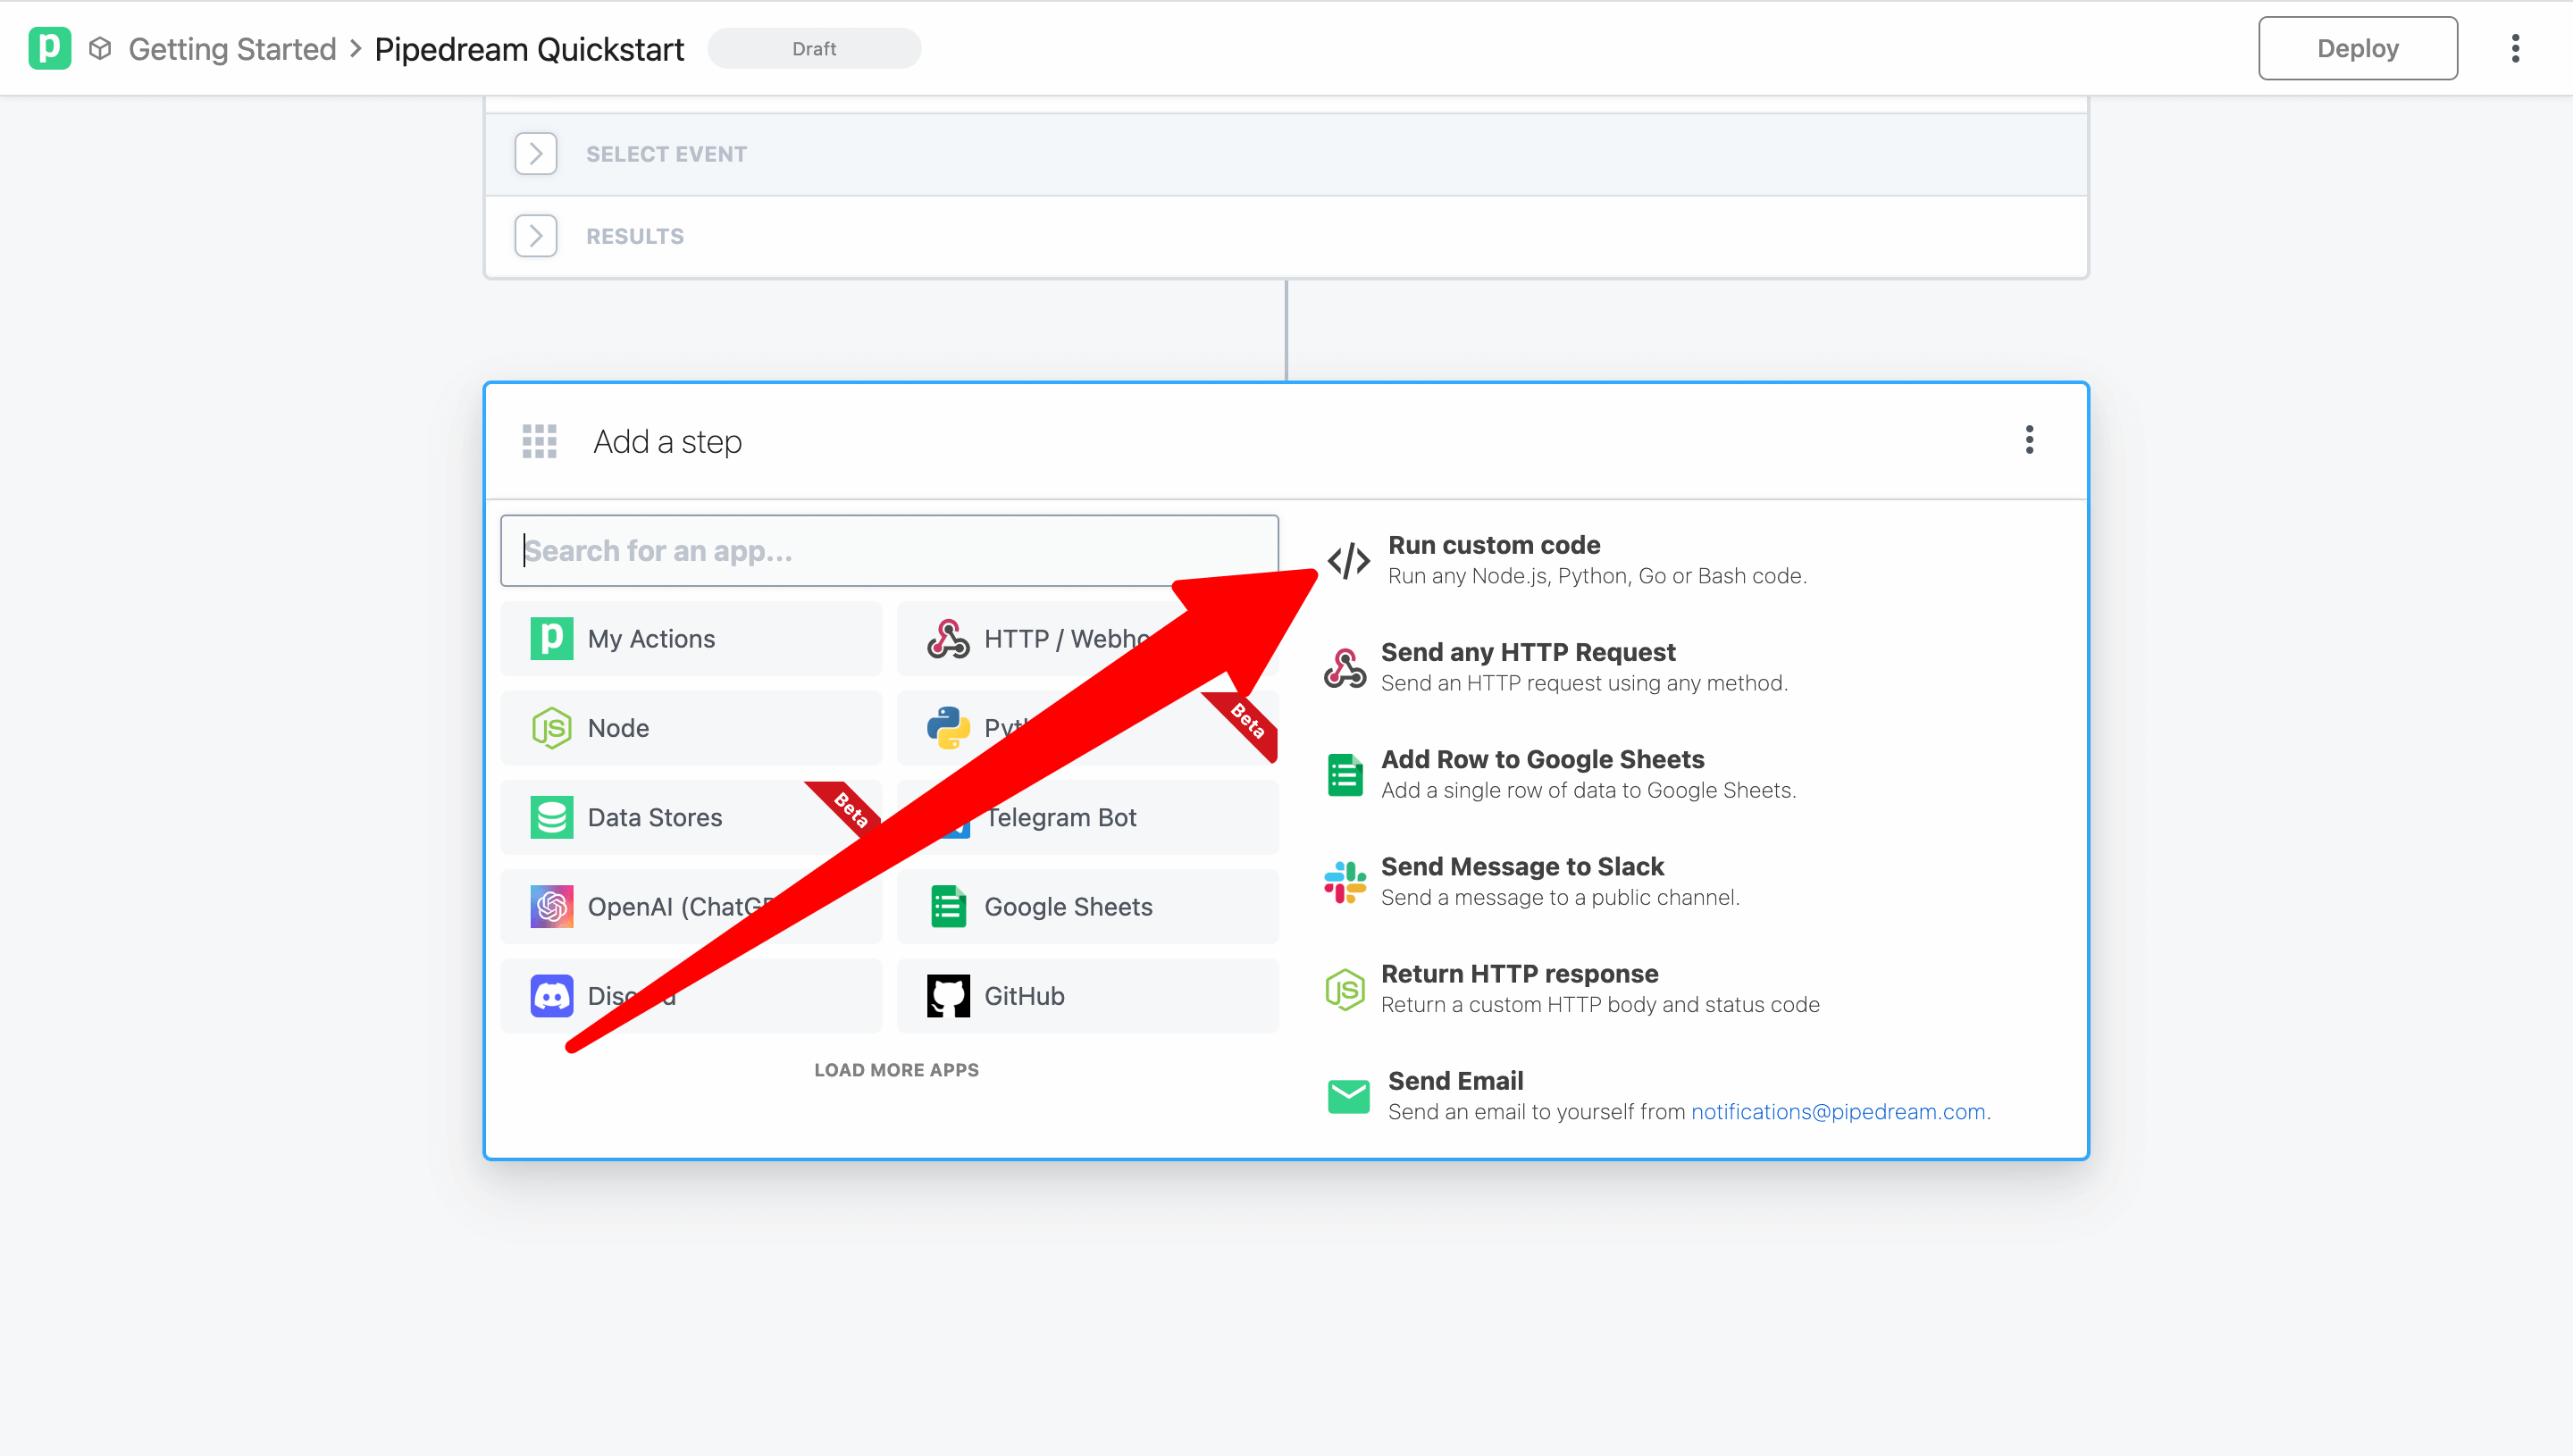Expand the RESULTS section
The height and width of the screenshot is (1456, 2573).
[536, 236]
